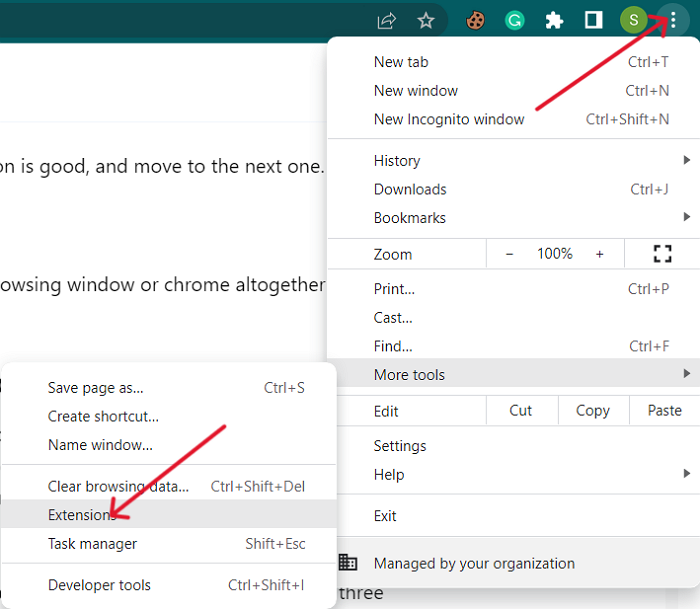Select New window menu item

(x=513, y=91)
